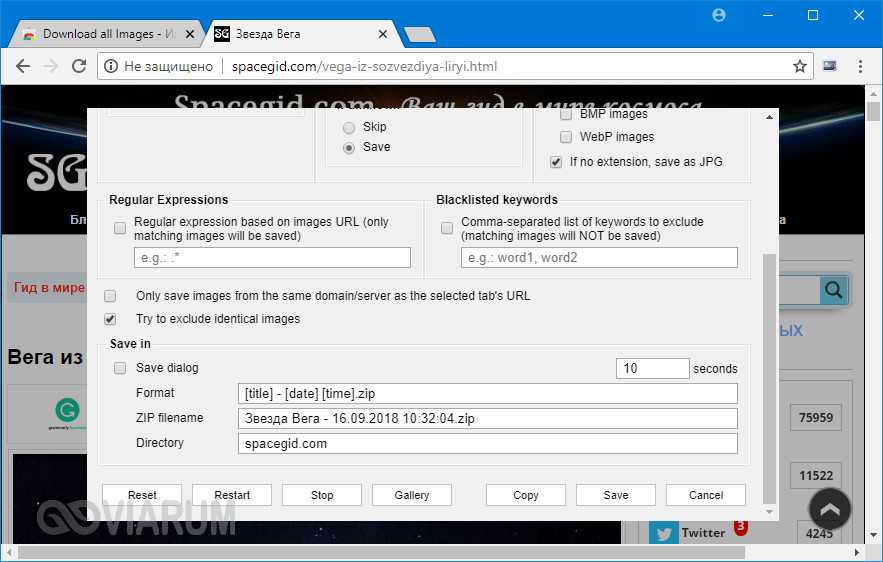Image resolution: width=883 pixels, height=562 pixels.
Task: Click the Gallery button
Action: [411, 495]
